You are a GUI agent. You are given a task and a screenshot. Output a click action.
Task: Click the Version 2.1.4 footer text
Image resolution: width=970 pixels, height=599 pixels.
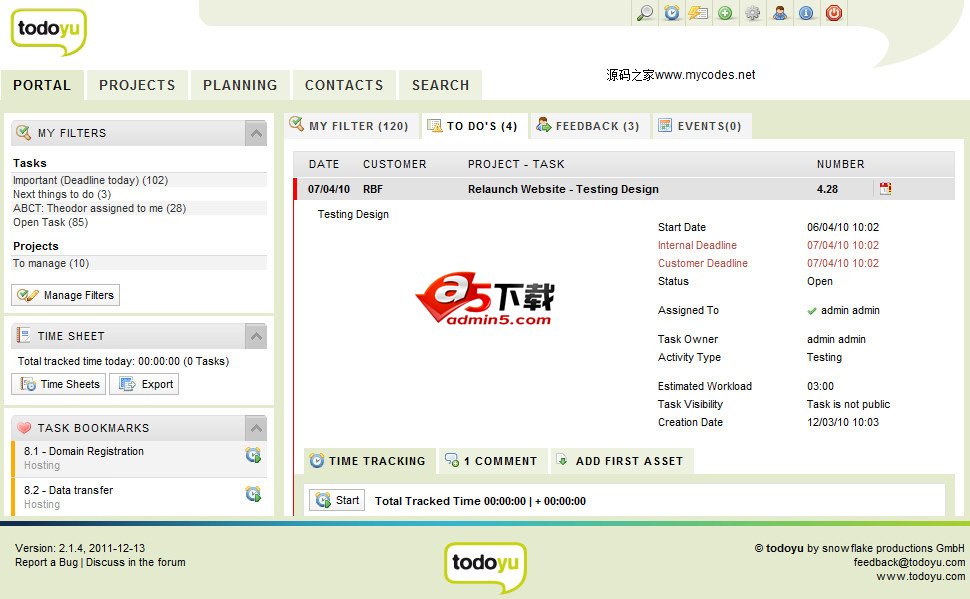coord(80,548)
